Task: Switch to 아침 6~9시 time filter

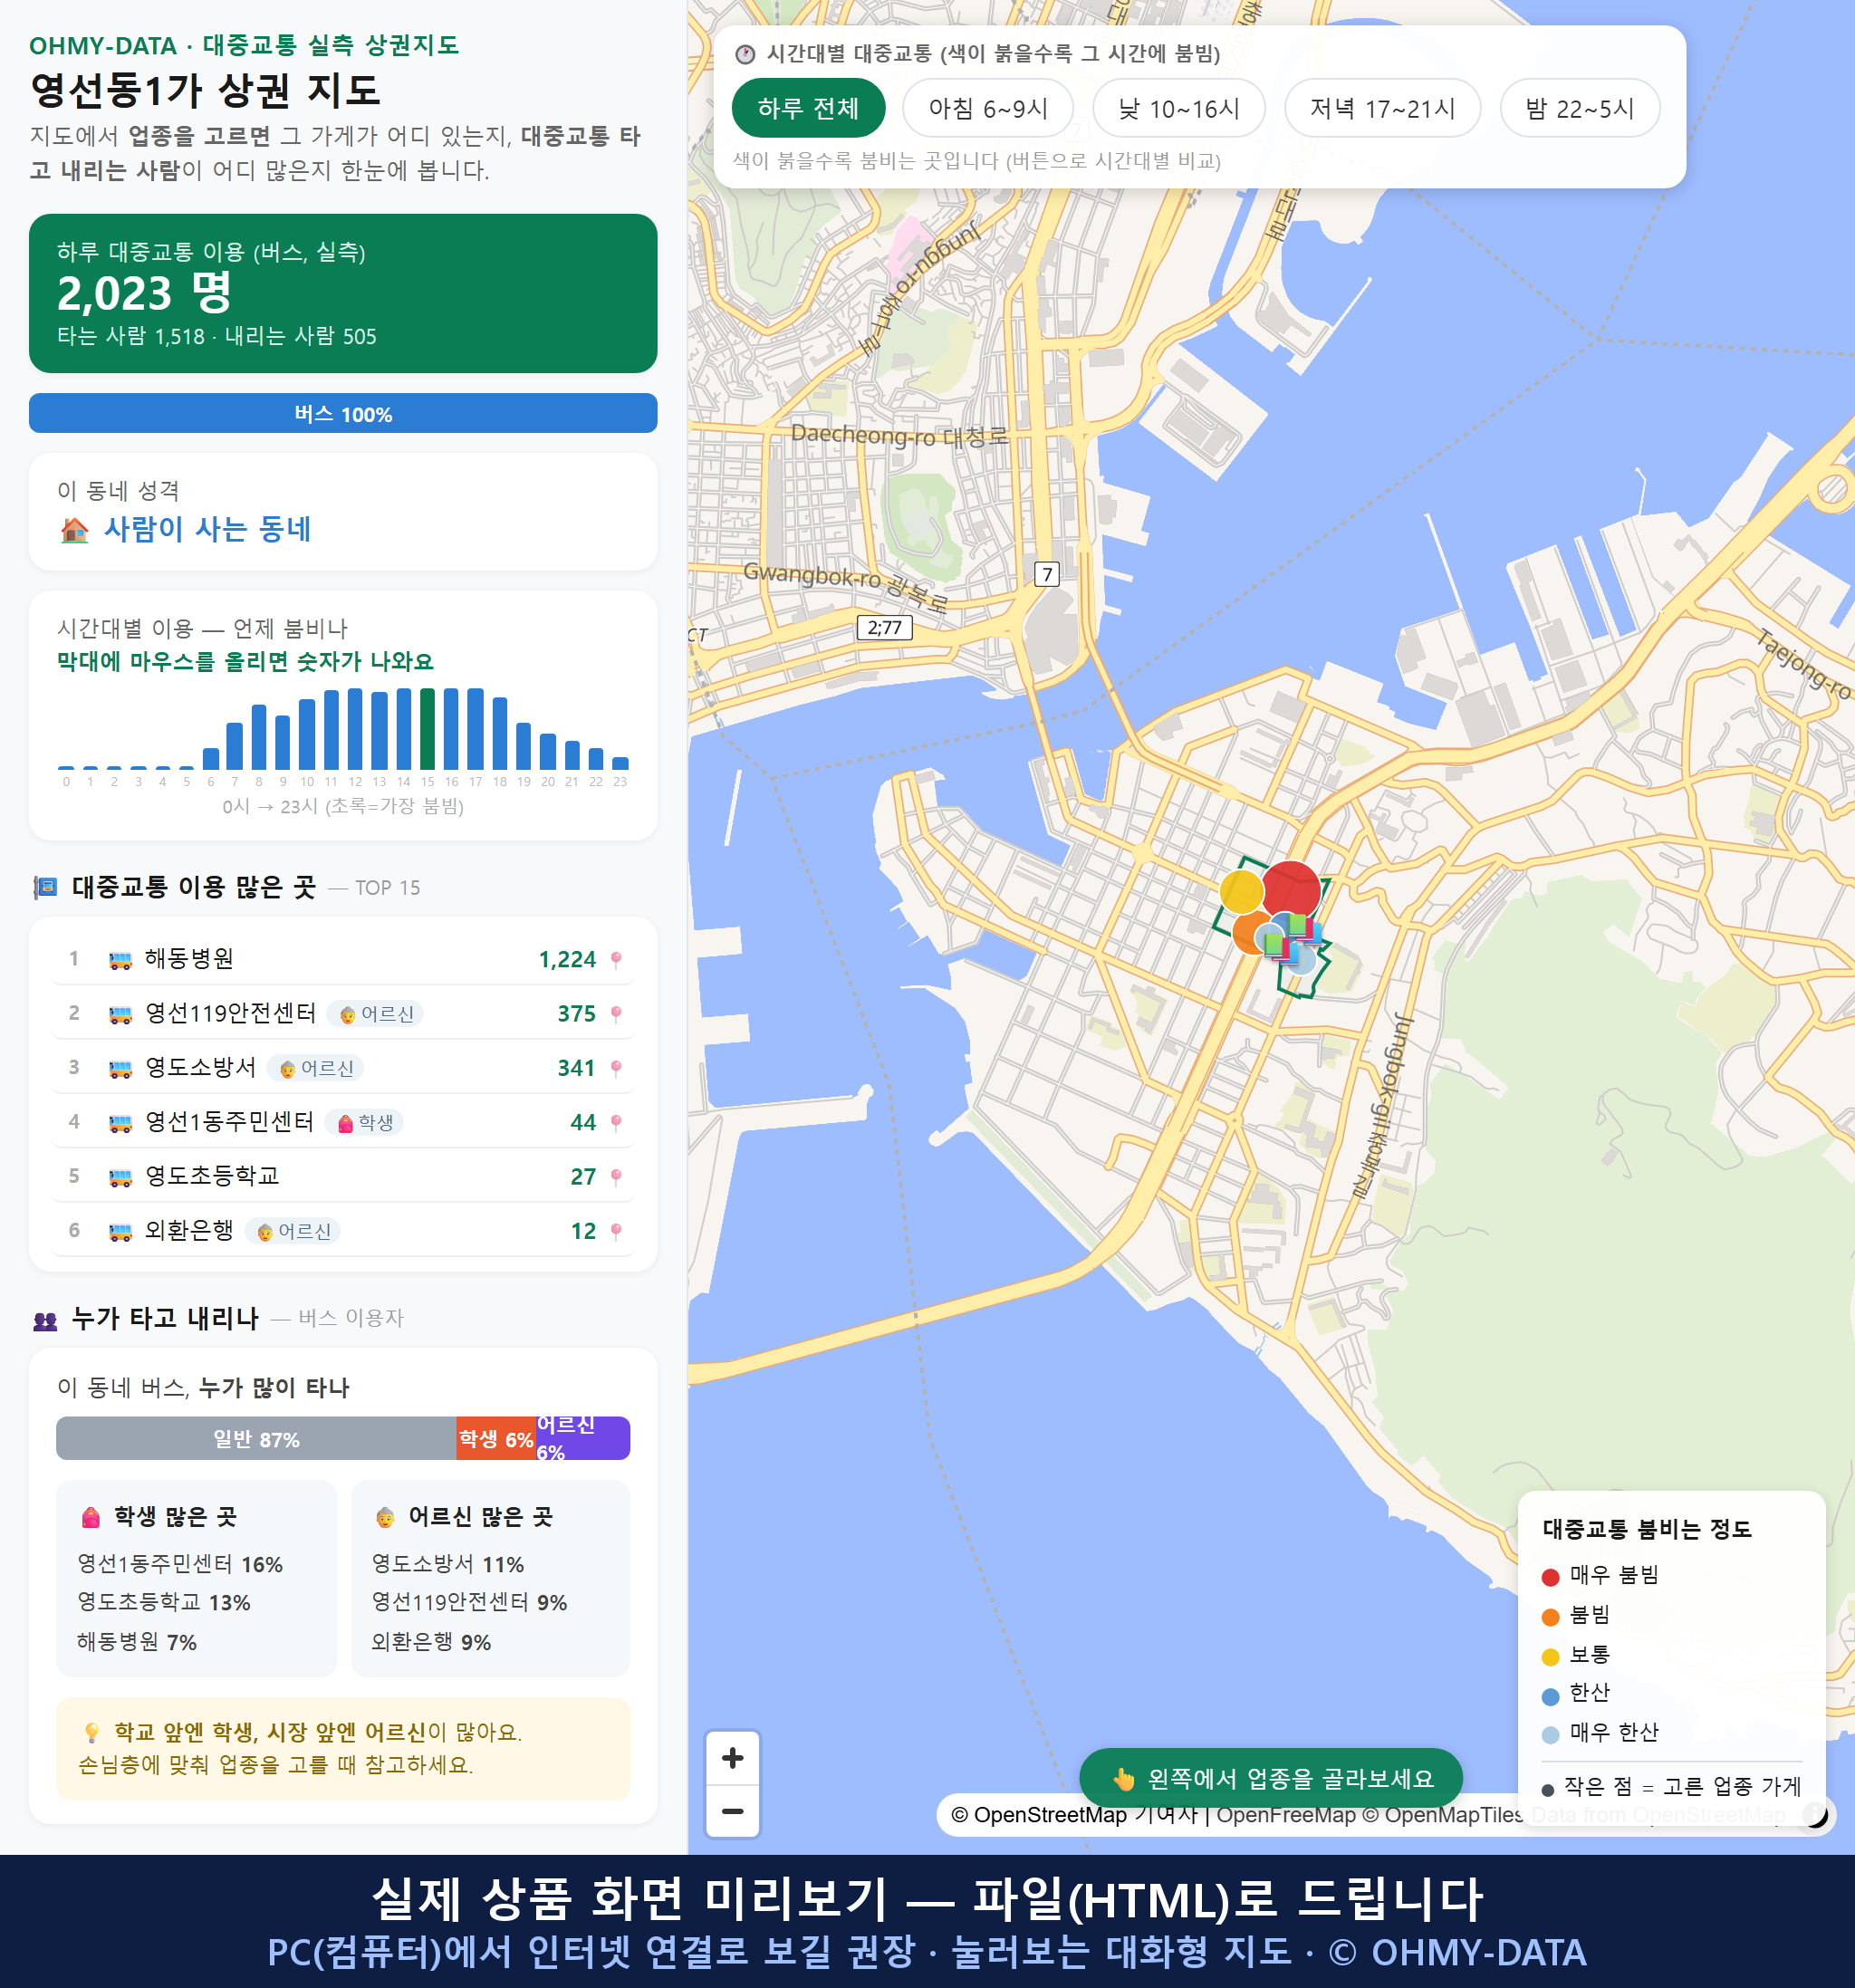Action: pos(987,108)
